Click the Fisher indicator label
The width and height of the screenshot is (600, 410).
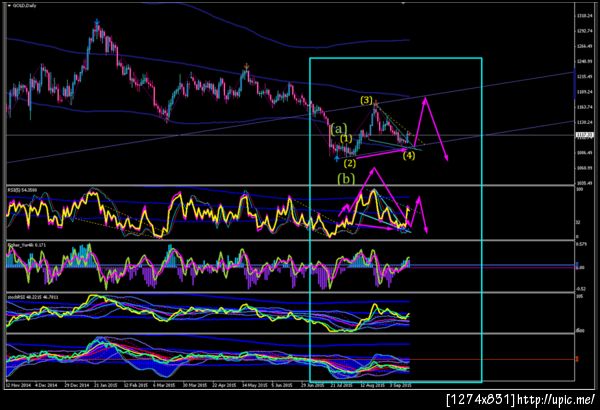coord(27,245)
